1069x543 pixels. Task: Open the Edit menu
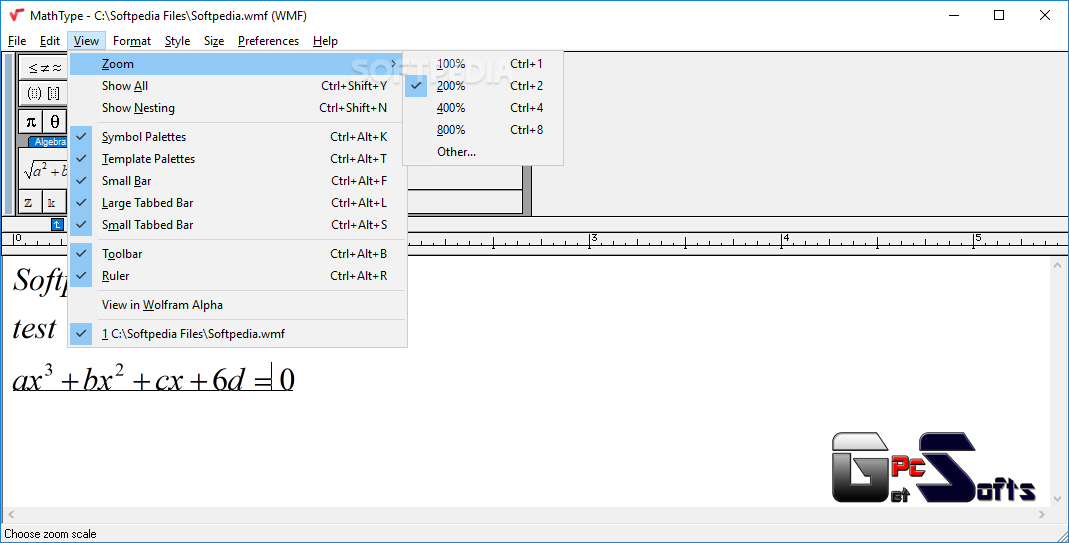50,41
